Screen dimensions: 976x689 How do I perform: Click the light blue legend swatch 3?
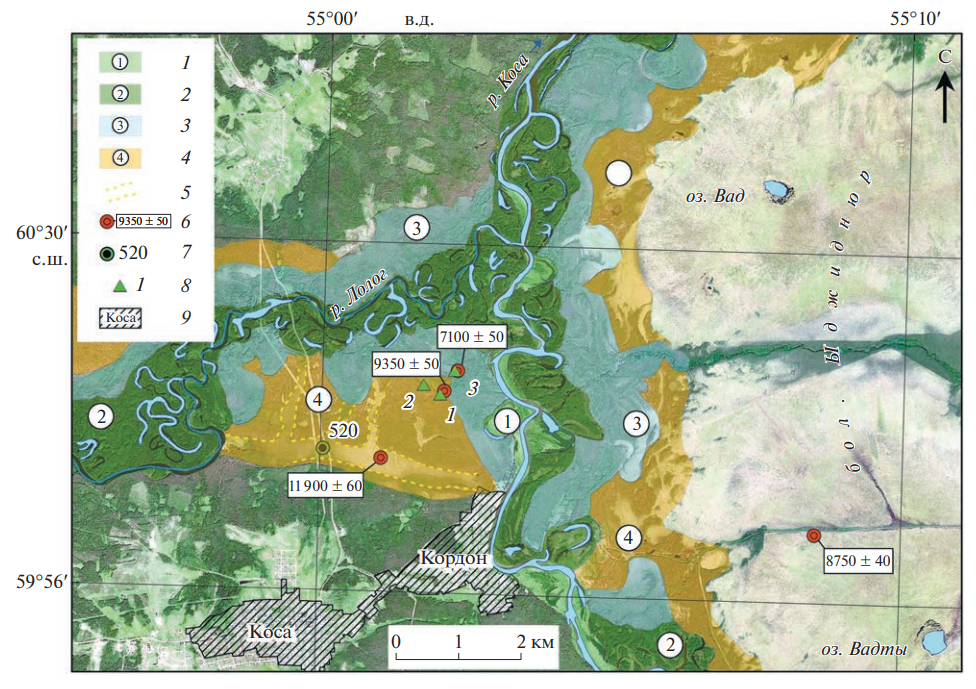pos(121,126)
